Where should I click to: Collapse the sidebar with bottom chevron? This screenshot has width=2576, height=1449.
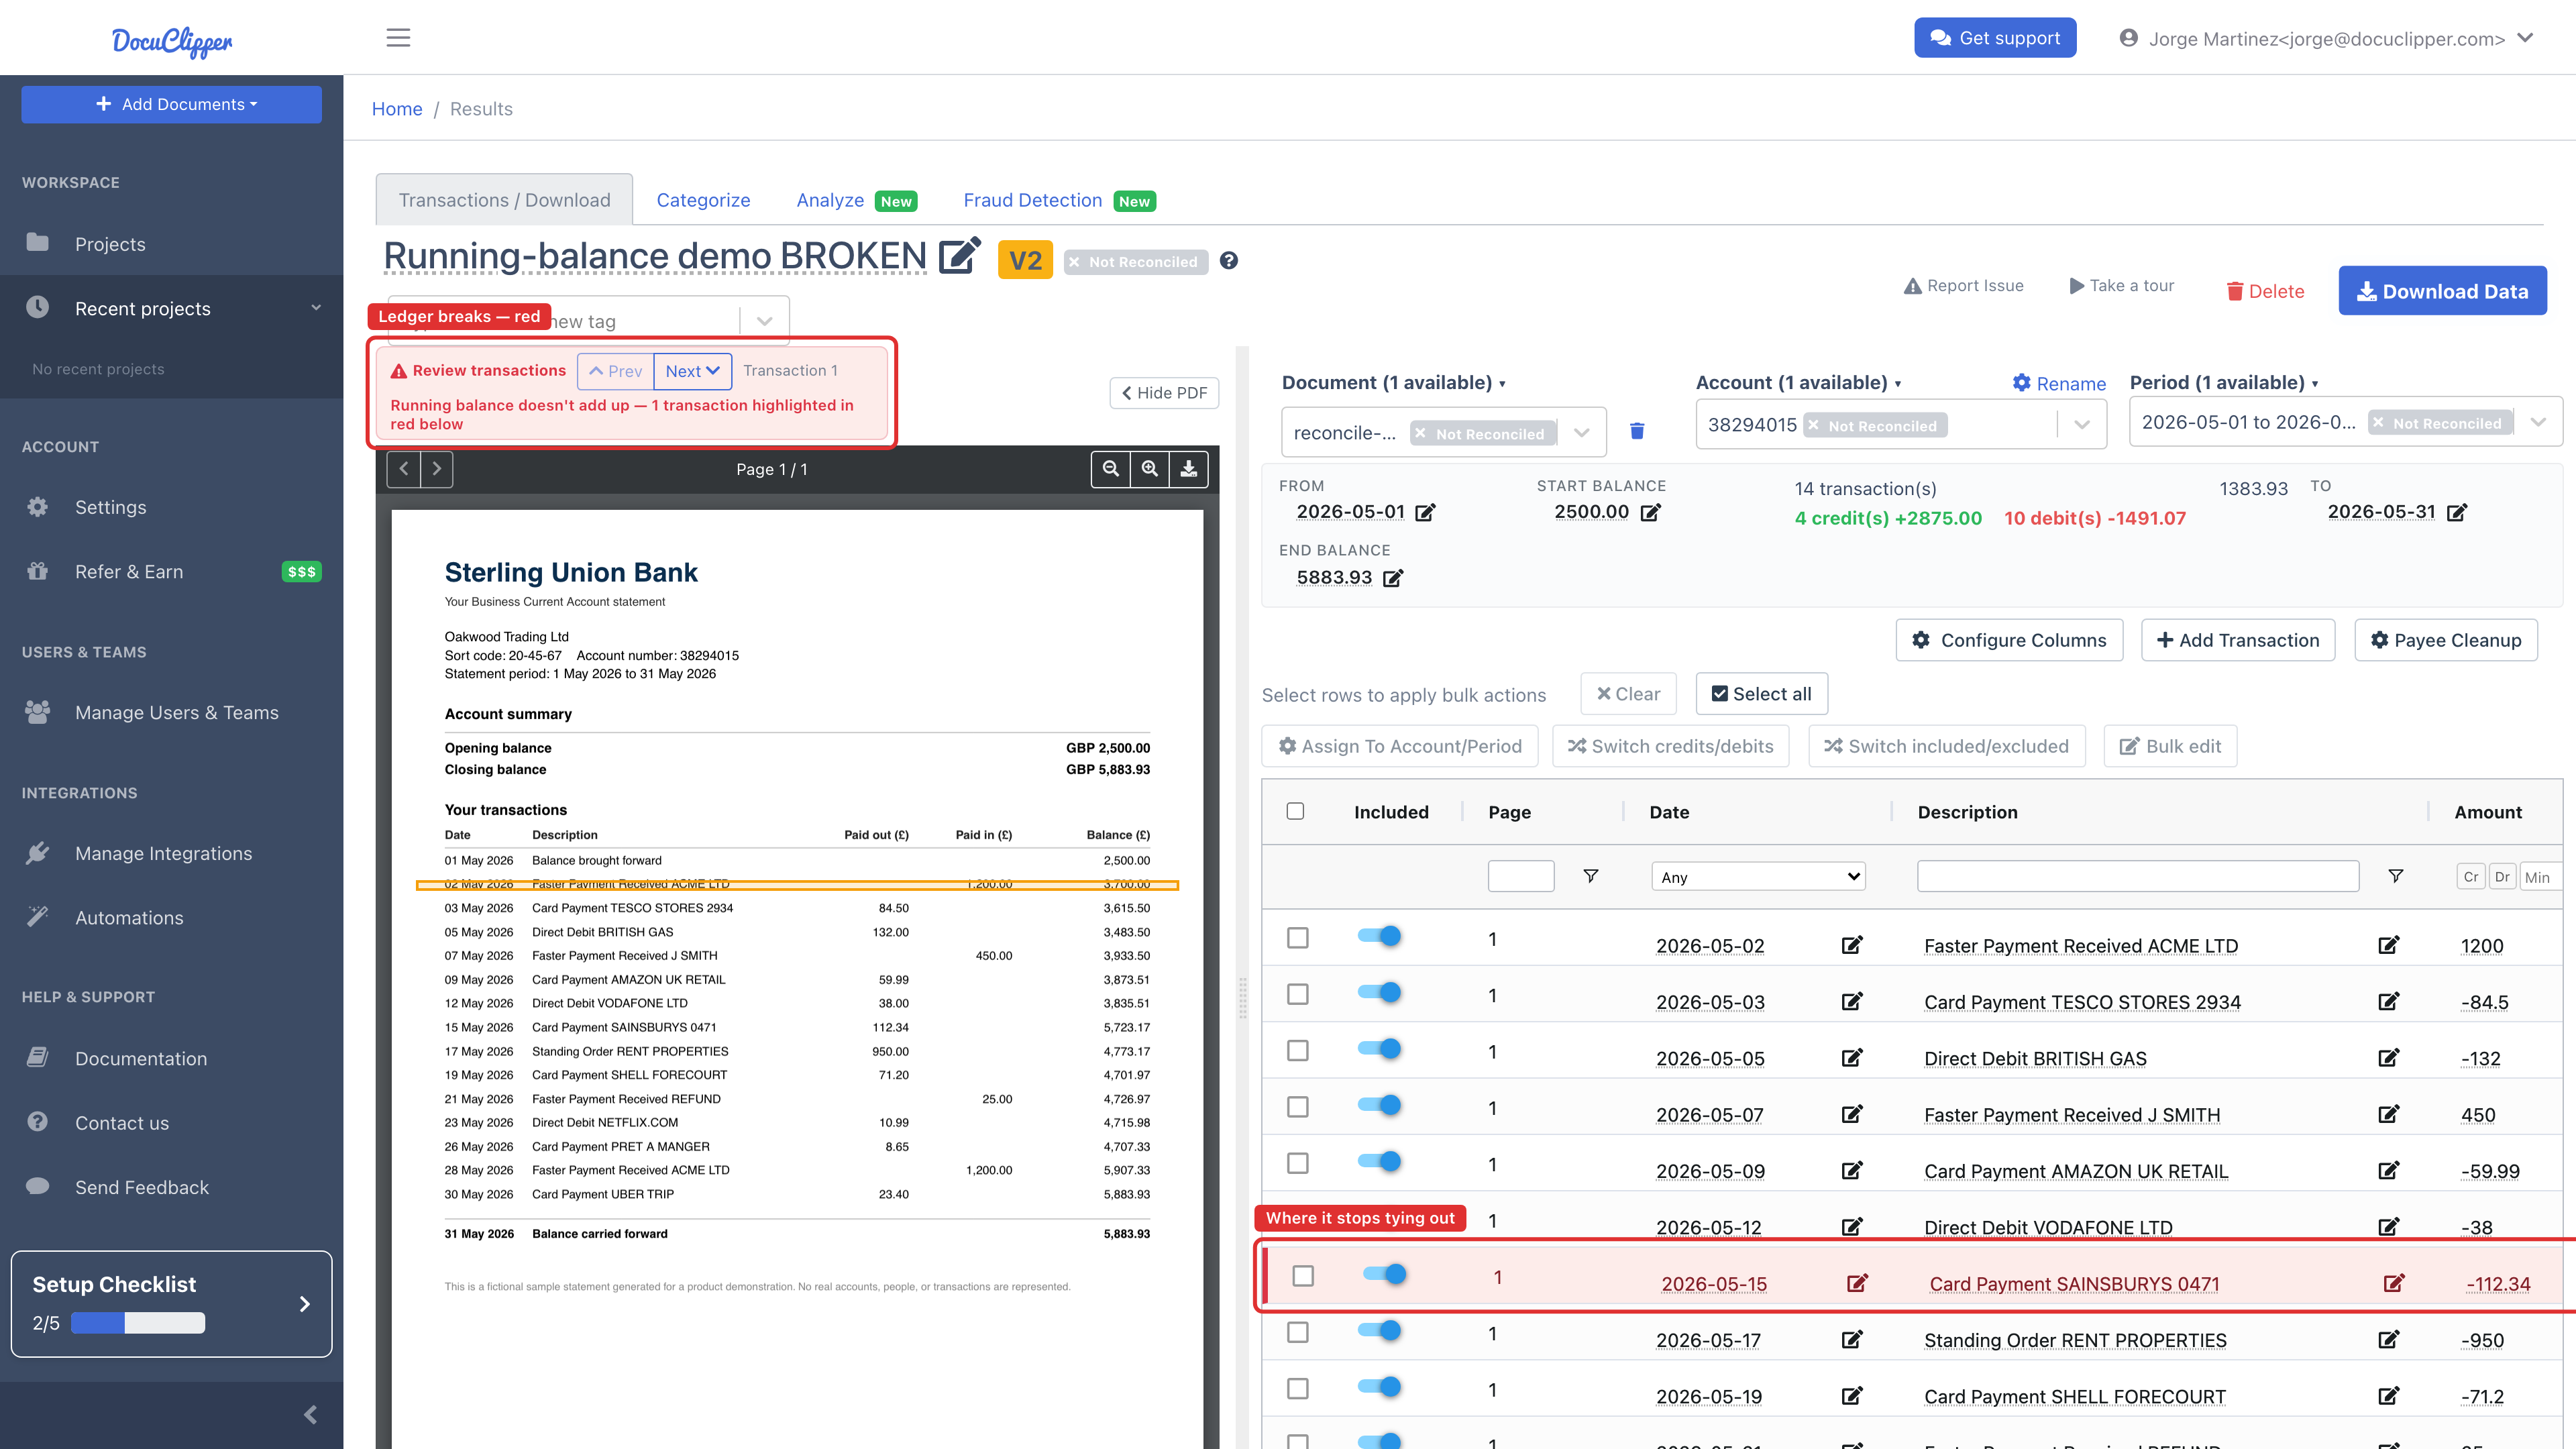310,1414
